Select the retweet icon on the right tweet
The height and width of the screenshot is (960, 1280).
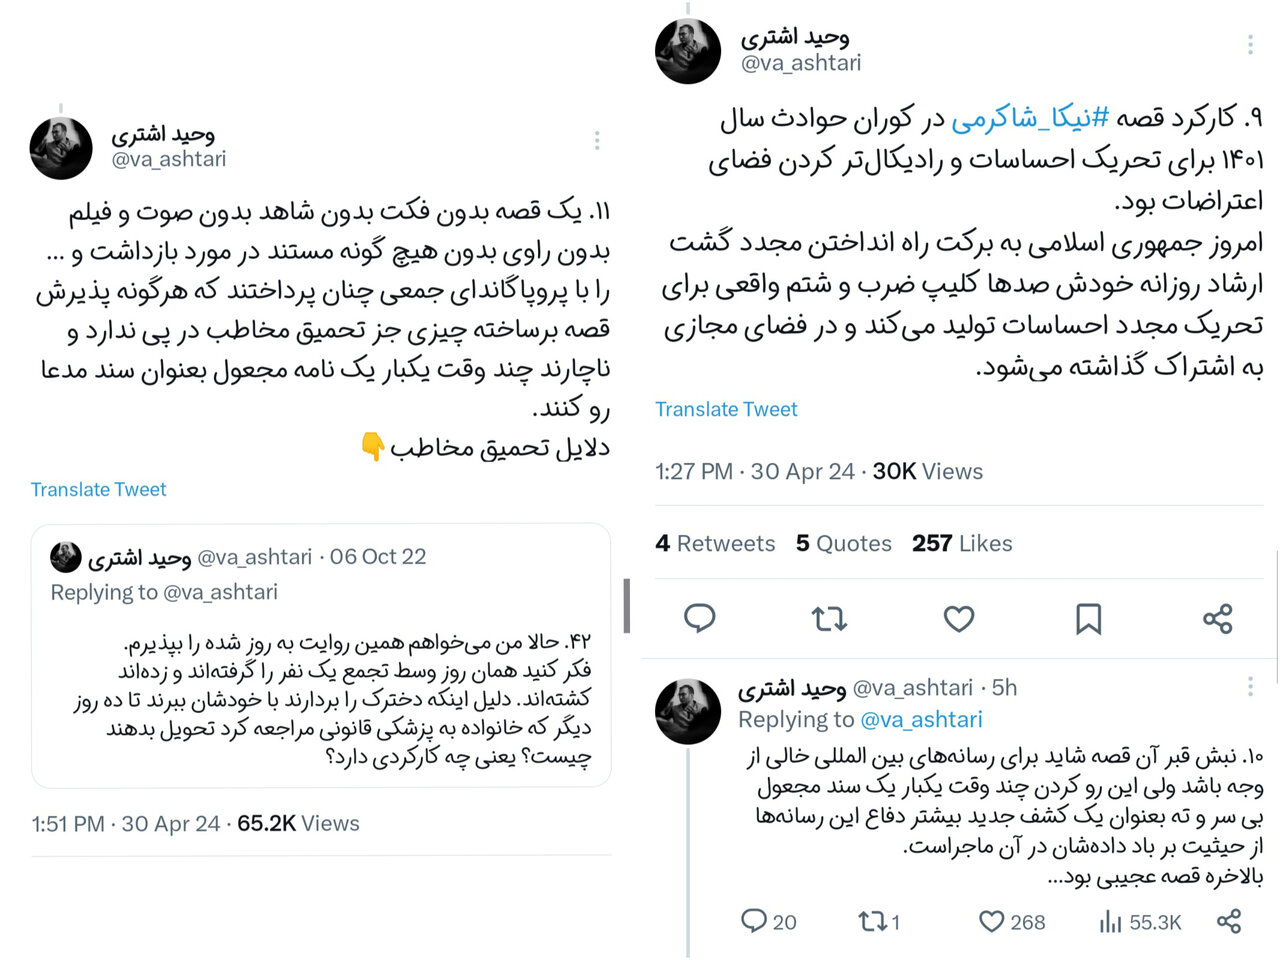click(829, 619)
